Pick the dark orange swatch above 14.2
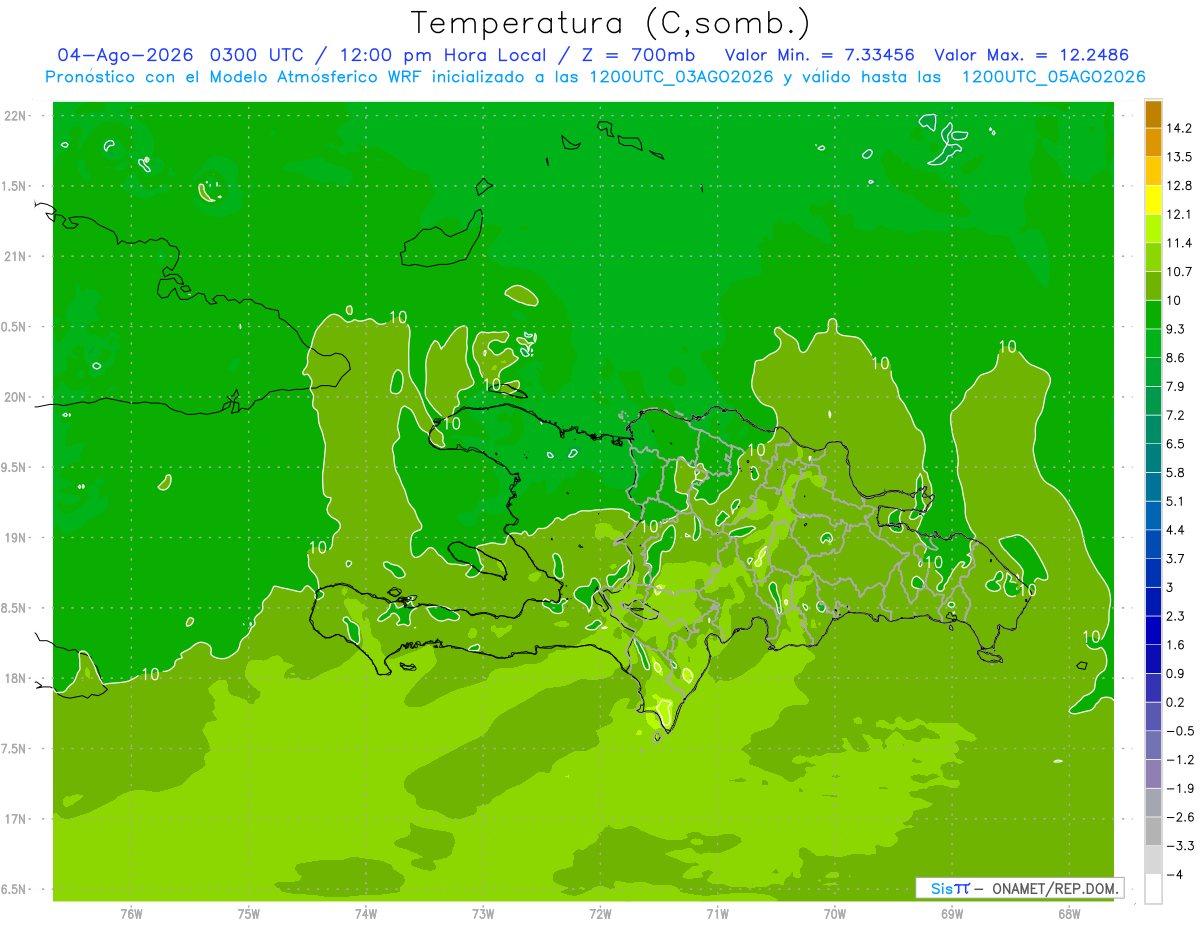Image resolution: width=1200 pixels, height=927 pixels. point(1153,114)
